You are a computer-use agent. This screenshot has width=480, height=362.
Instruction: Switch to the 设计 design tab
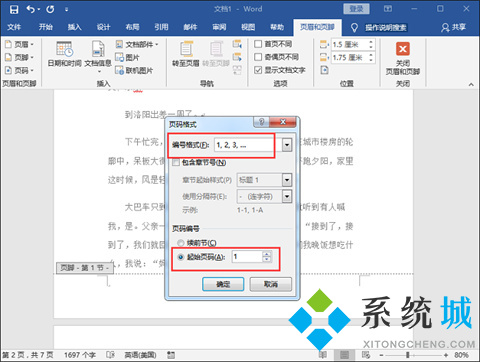tap(103, 27)
